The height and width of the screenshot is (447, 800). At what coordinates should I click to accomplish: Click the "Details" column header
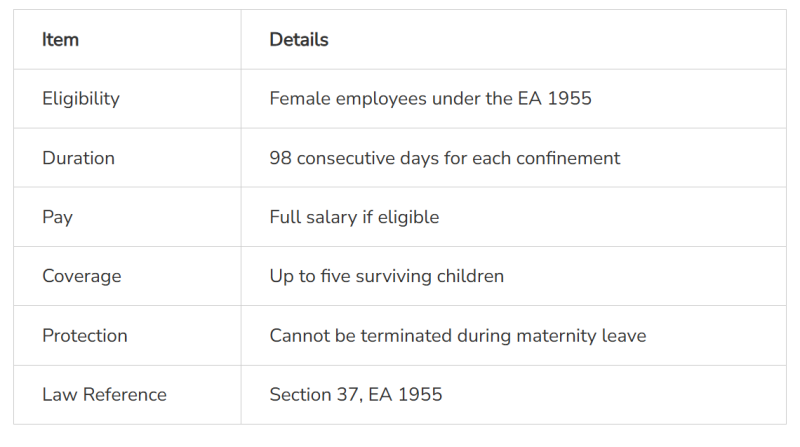pyautogui.click(x=299, y=40)
